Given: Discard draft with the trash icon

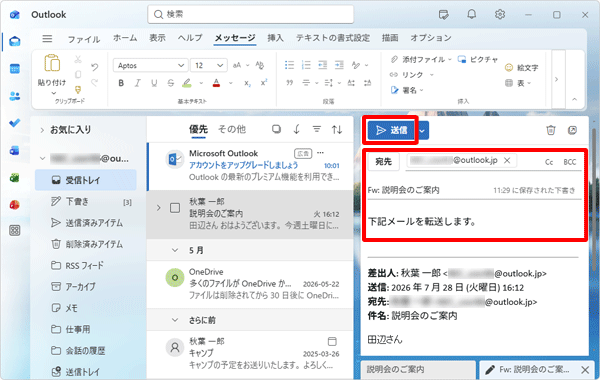Looking at the screenshot, I should coord(551,130).
